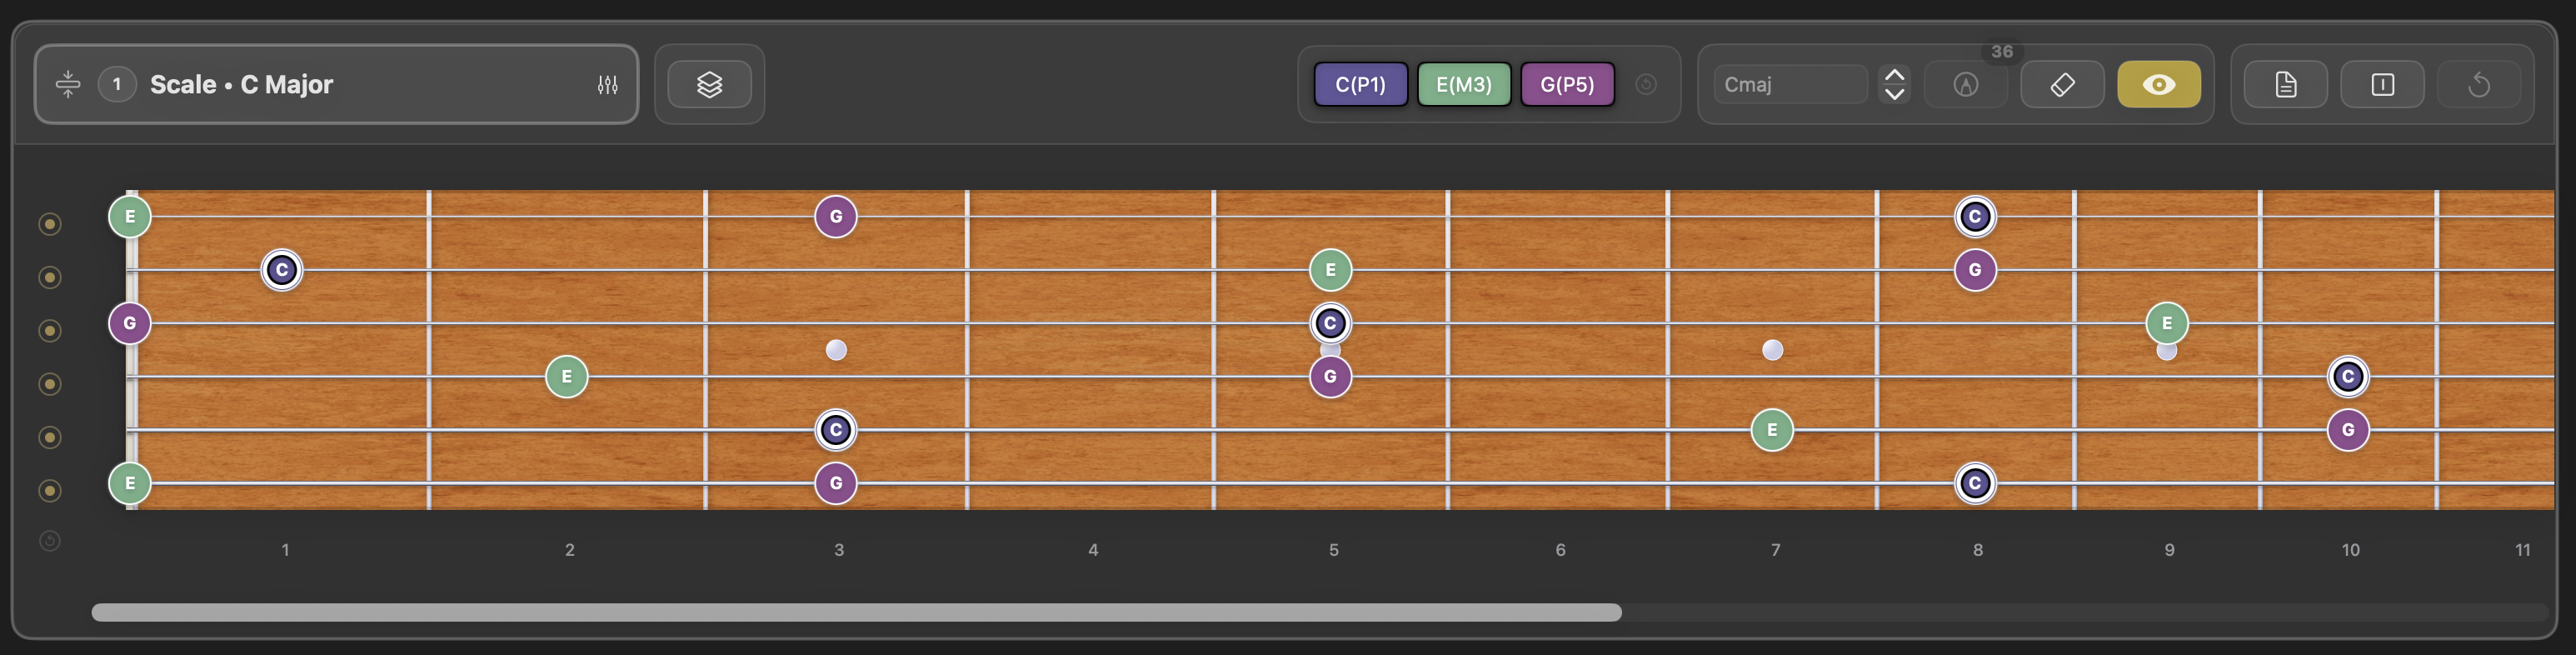Viewport: 2576px width, 655px height.
Task: Click the G note at fret 3, high E string
Action: (836, 217)
